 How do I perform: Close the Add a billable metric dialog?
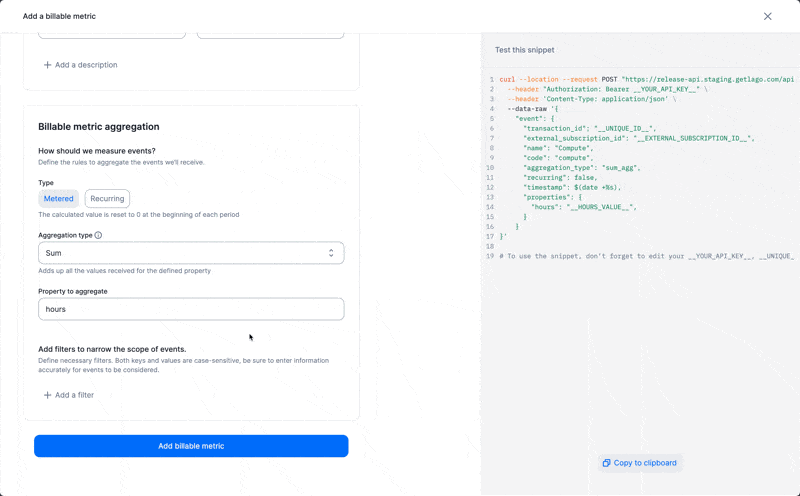[x=767, y=16]
